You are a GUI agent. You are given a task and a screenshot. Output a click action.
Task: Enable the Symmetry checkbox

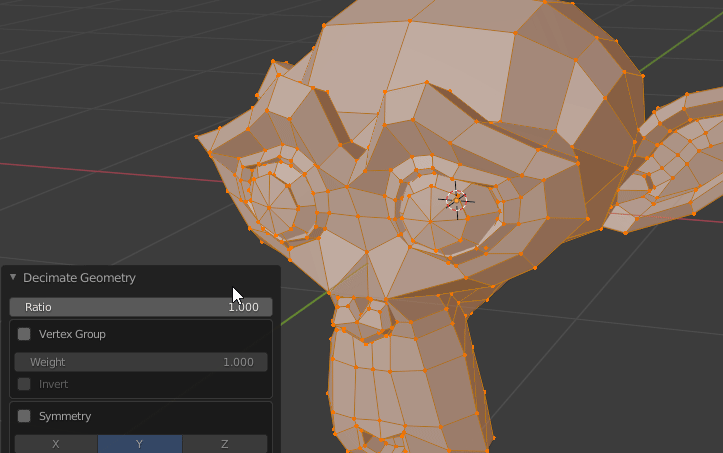(24, 416)
